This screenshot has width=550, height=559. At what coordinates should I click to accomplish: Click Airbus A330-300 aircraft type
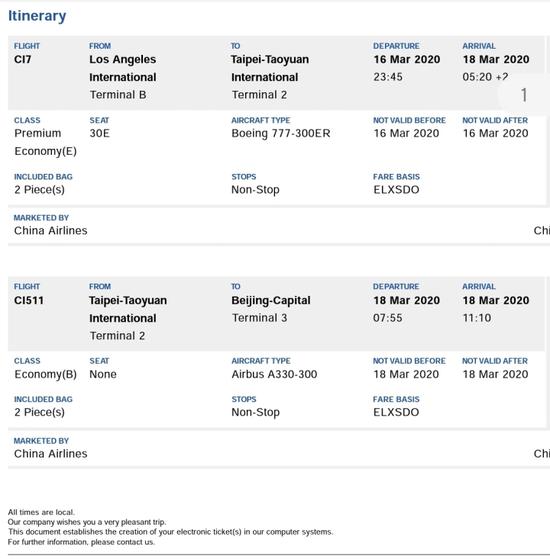[x=274, y=374]
